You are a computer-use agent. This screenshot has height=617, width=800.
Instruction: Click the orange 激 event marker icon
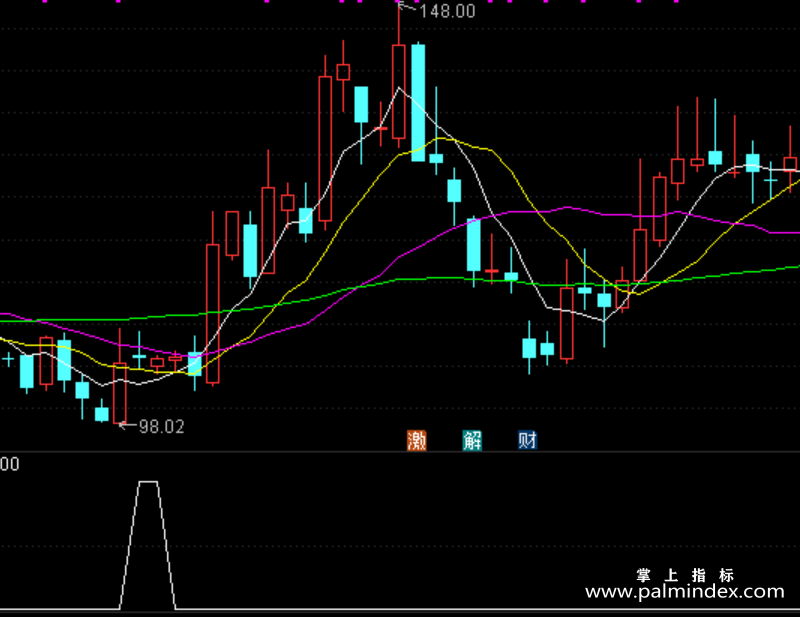(416, 440)
